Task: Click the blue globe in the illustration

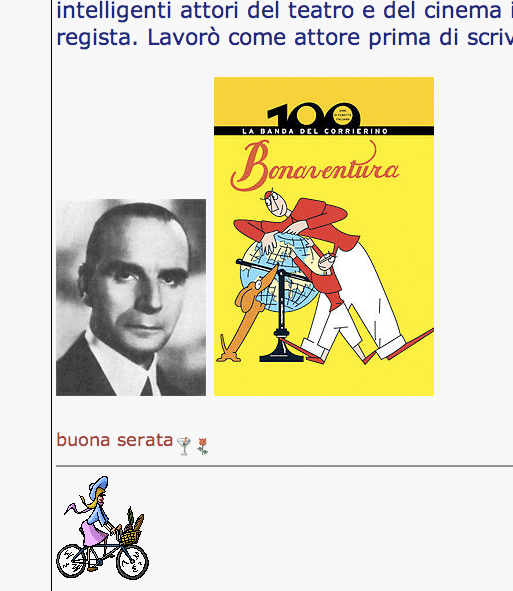Action: tap(278, 272)
